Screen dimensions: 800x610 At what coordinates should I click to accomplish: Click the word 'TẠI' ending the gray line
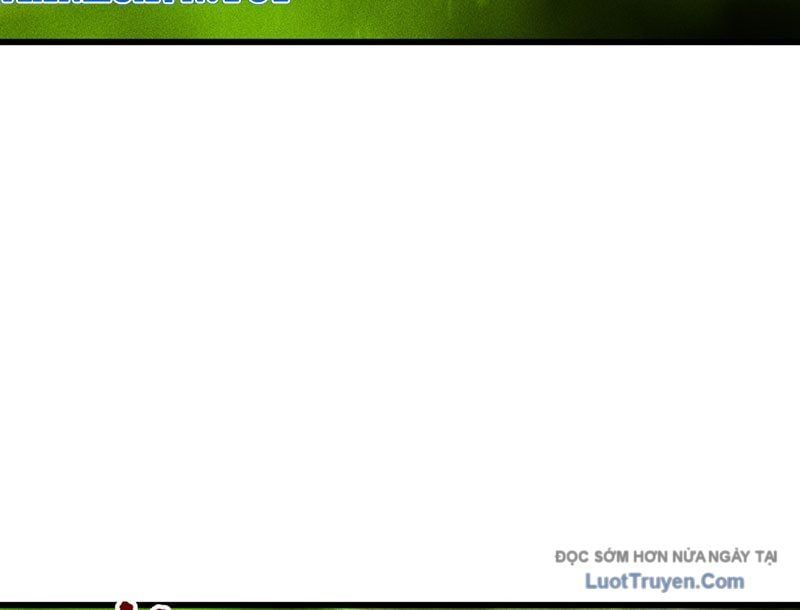(x=765, y=557)
